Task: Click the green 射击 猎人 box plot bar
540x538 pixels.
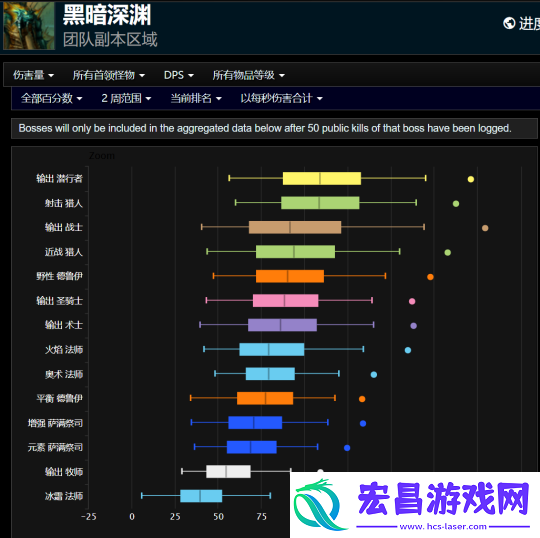Action: click(320, 203)
